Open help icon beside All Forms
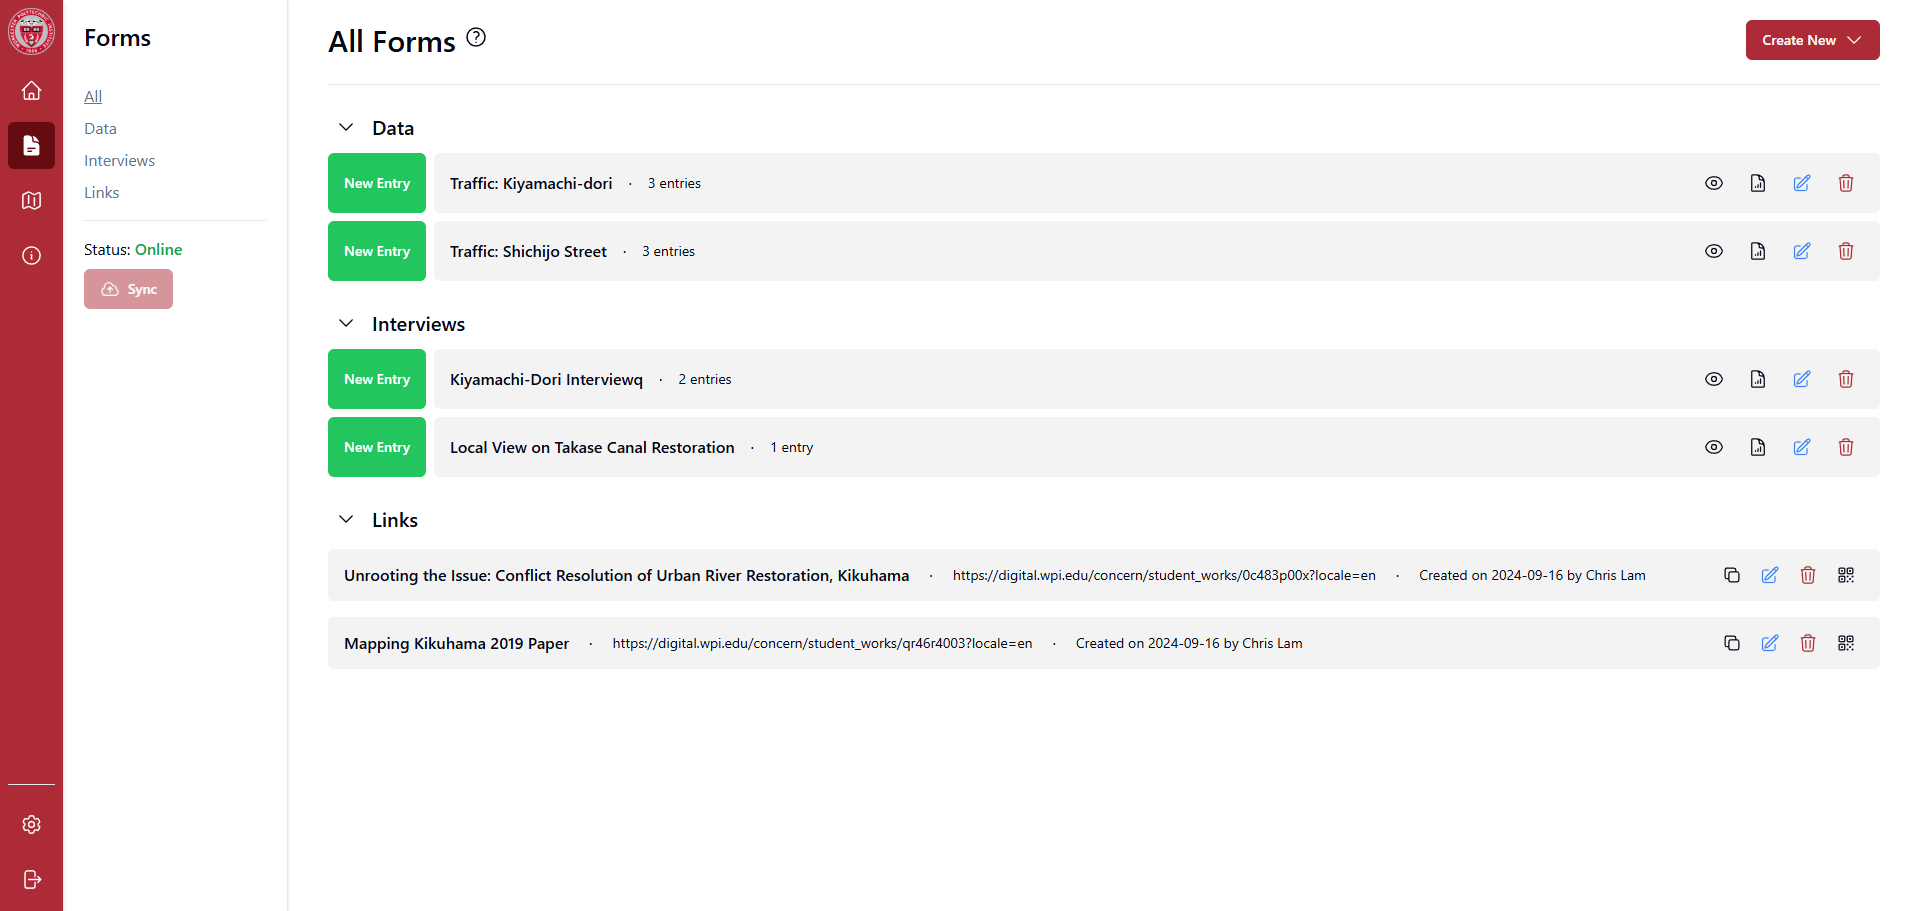 click(x=476, y=38)
